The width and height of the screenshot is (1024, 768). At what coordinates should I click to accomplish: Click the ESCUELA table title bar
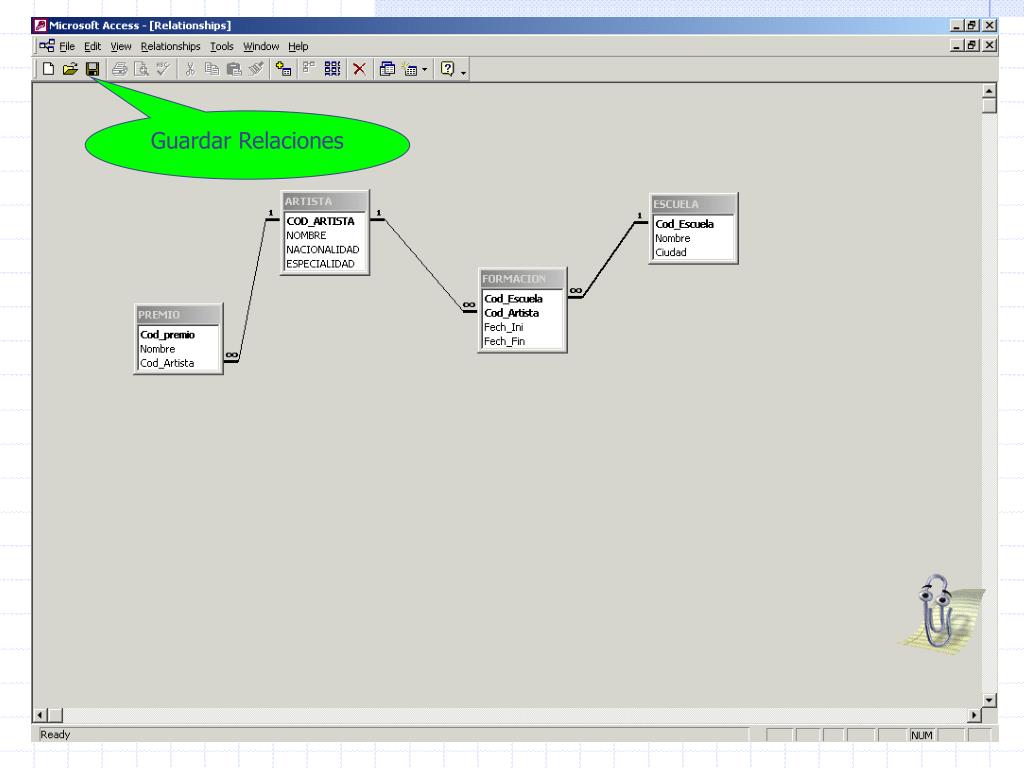pos(693,204)
